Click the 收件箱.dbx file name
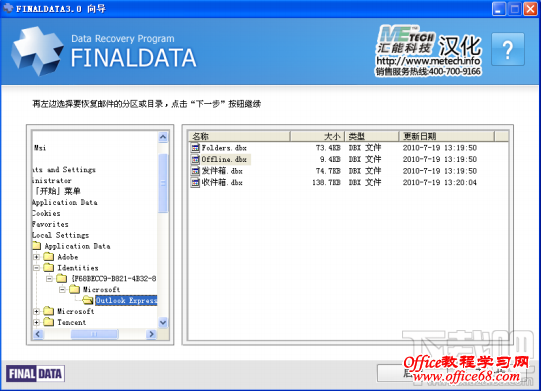Image resolution: width=542 pixels, height=391 pixels. click(x=222, y=182)
